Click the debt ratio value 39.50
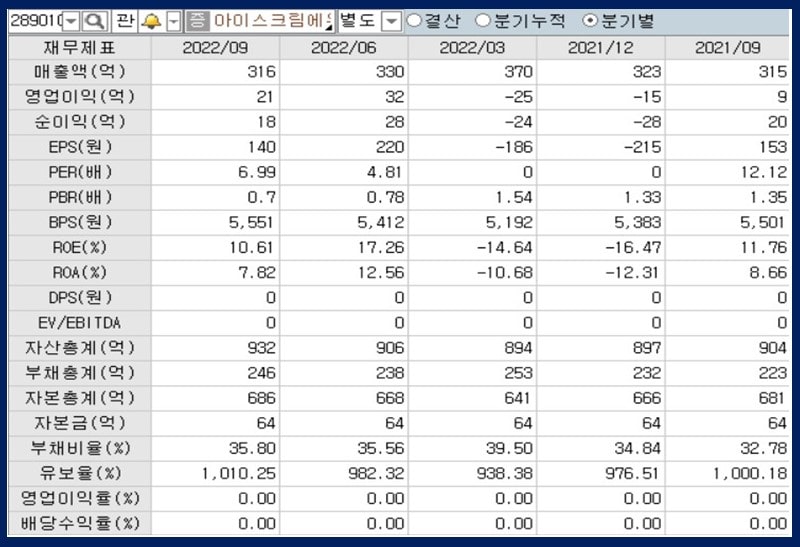The image size is (800, 547). pos(509,449)
